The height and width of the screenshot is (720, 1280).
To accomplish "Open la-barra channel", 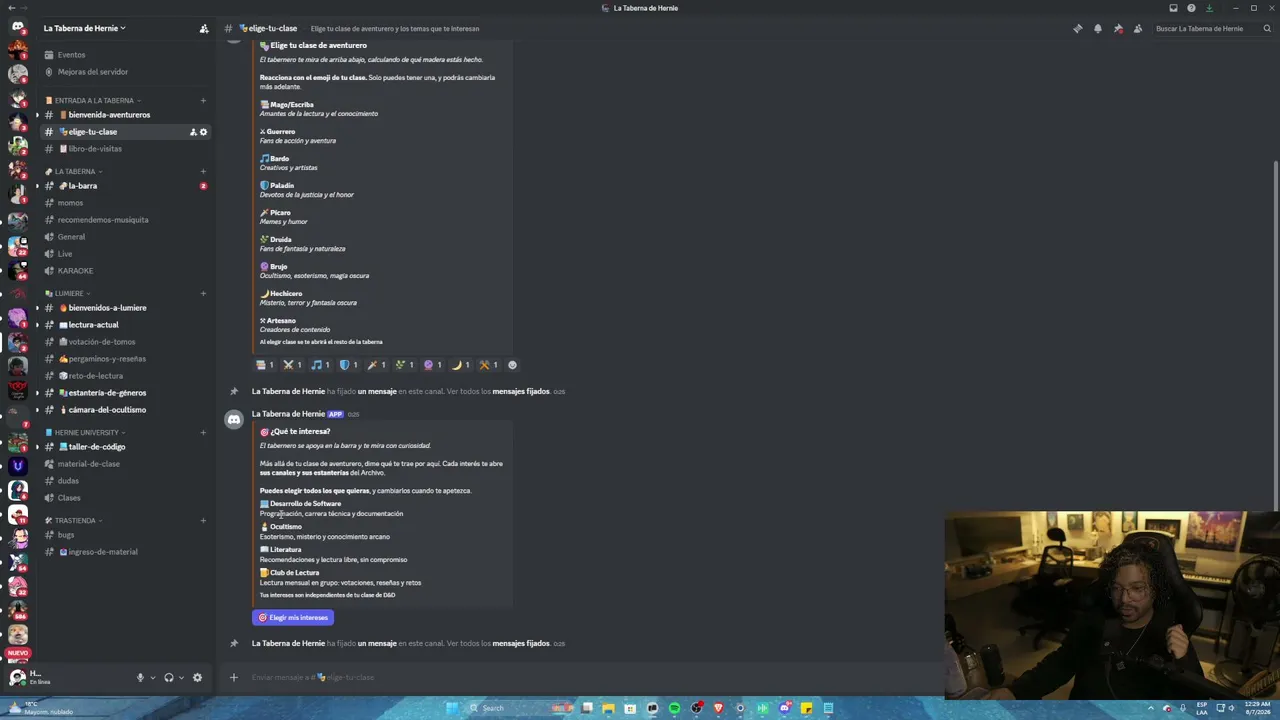I will (125, 186).
